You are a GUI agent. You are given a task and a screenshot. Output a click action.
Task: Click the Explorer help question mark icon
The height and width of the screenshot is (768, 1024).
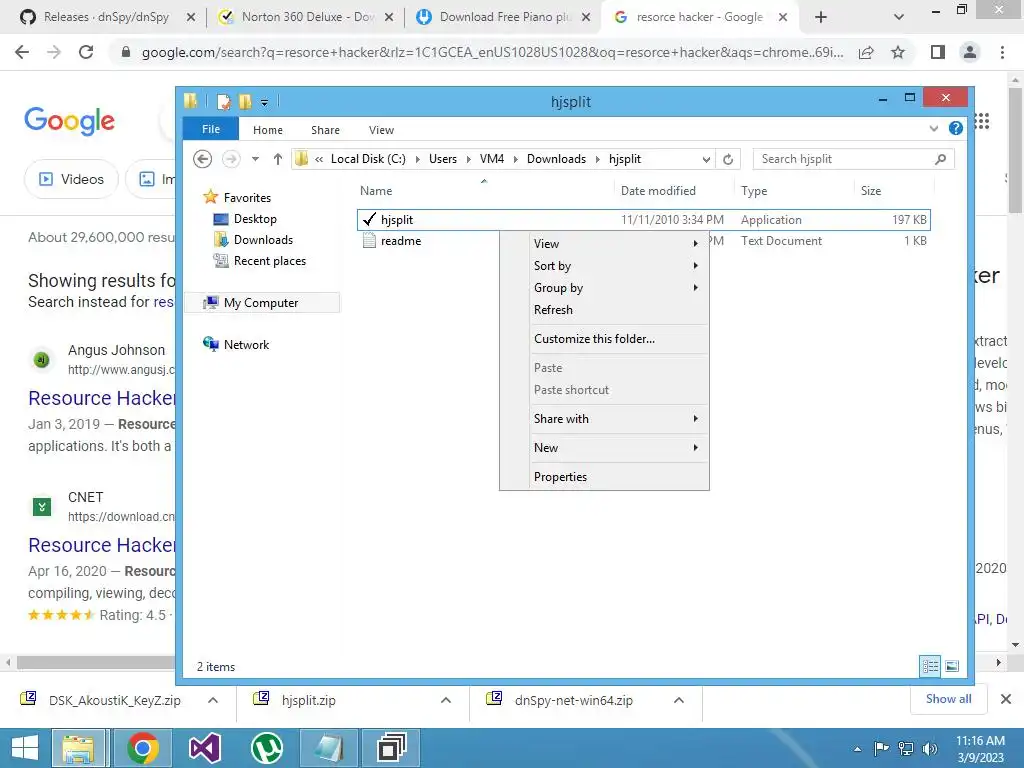click(955, 129)
